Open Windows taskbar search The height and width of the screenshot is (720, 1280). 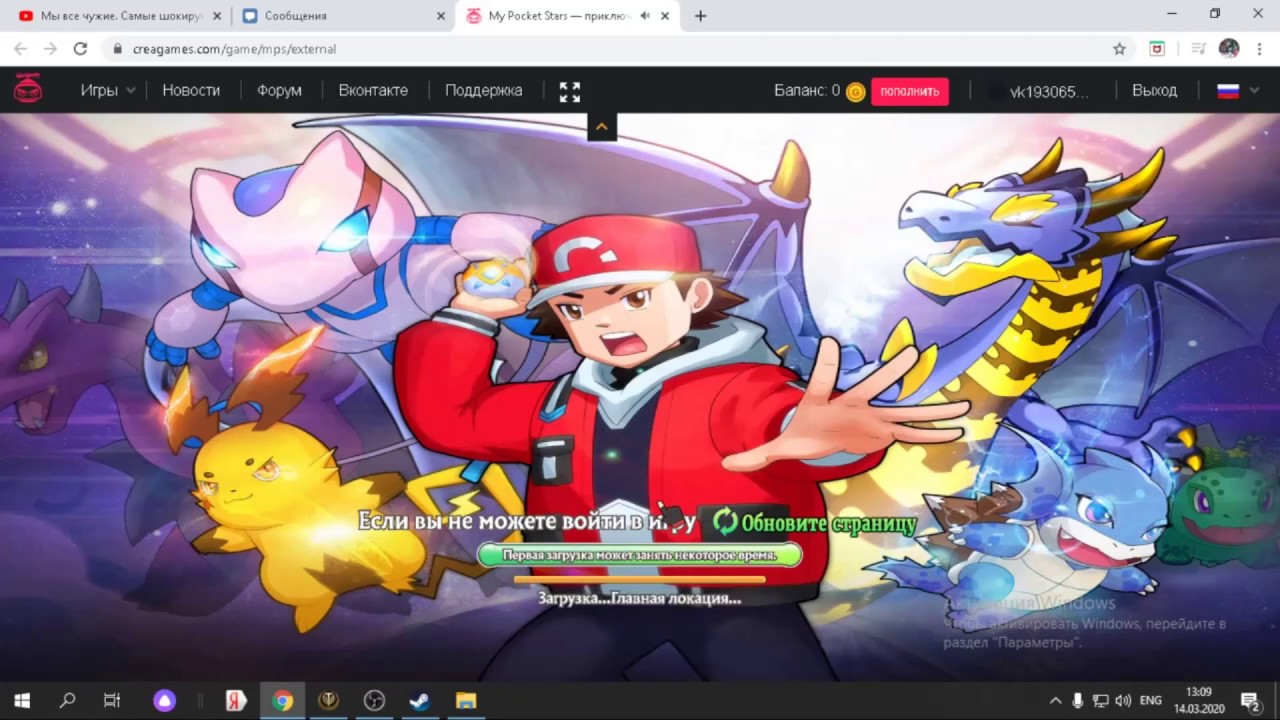[x=67, y=701]
